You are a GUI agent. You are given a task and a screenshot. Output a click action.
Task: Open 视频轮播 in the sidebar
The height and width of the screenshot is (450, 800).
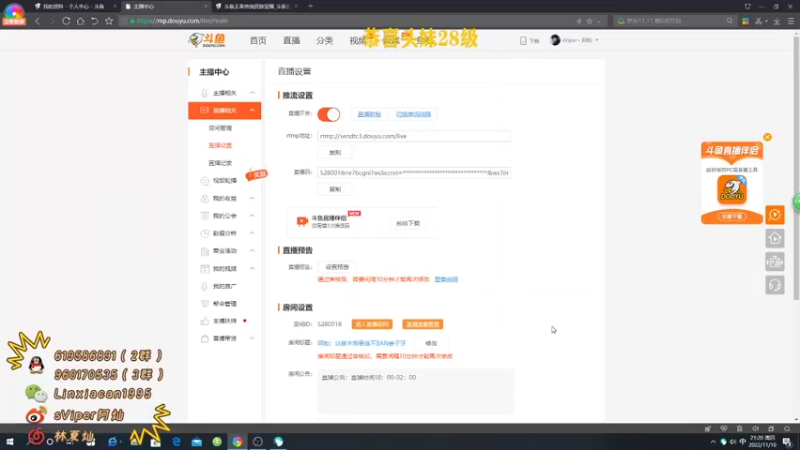pyautogui.click(x=224, y=181)
